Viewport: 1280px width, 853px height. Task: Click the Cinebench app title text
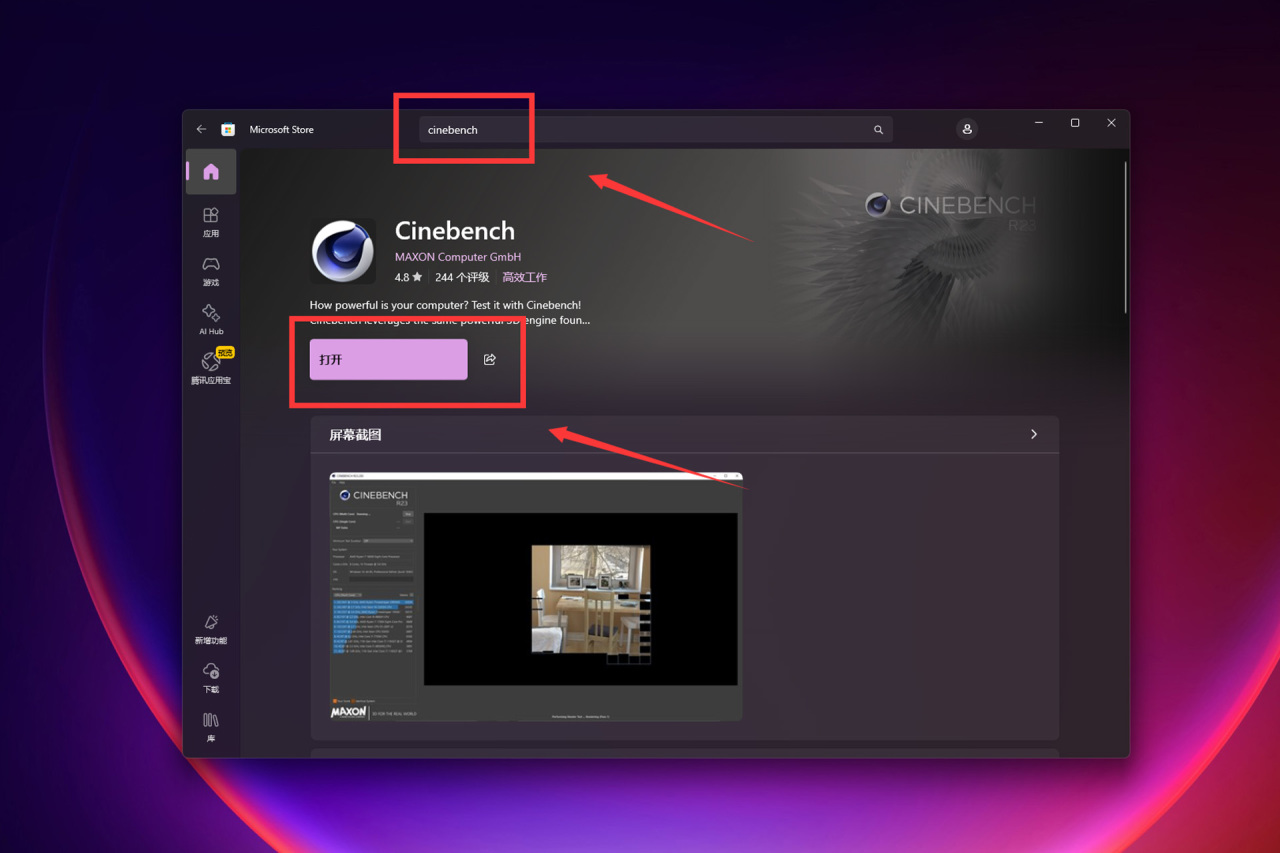(x=455, y=230)
